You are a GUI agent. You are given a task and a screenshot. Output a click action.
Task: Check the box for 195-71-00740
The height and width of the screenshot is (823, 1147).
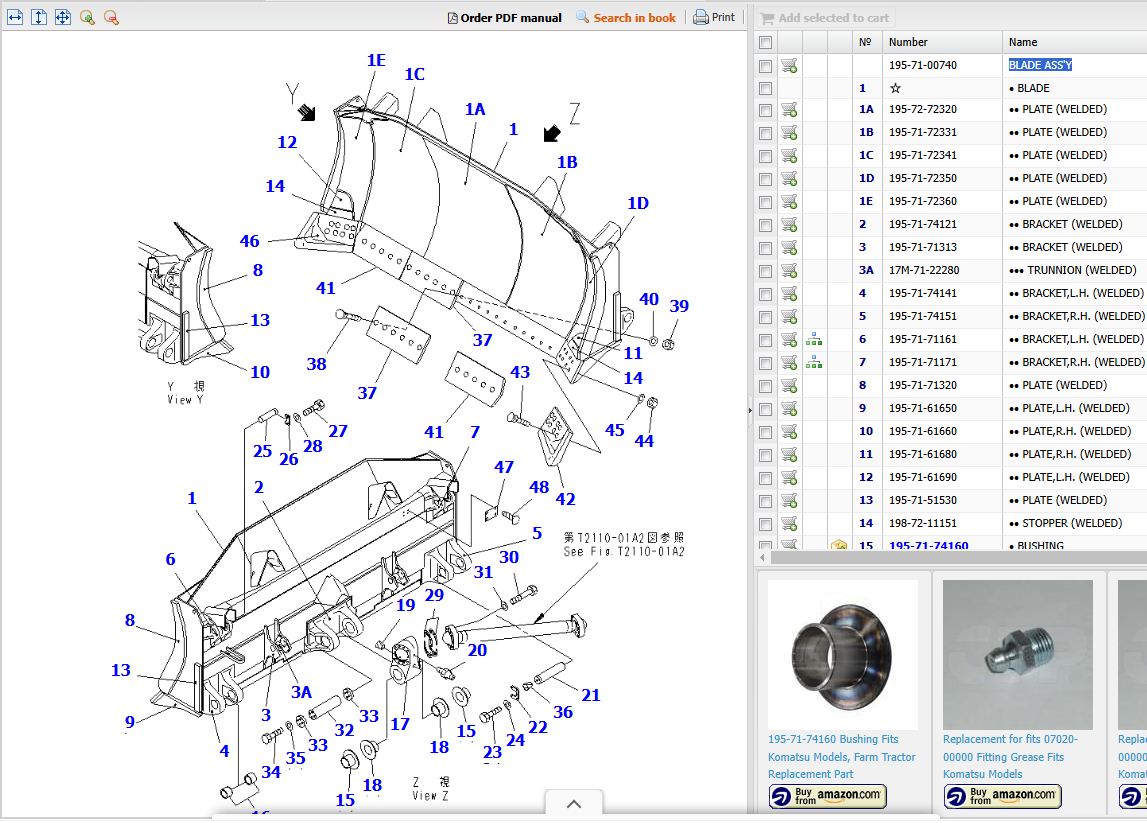[765, 66]
